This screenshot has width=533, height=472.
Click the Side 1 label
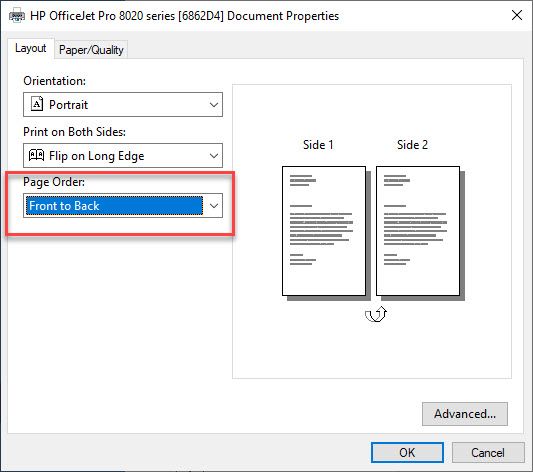click(x=318, y=145)
